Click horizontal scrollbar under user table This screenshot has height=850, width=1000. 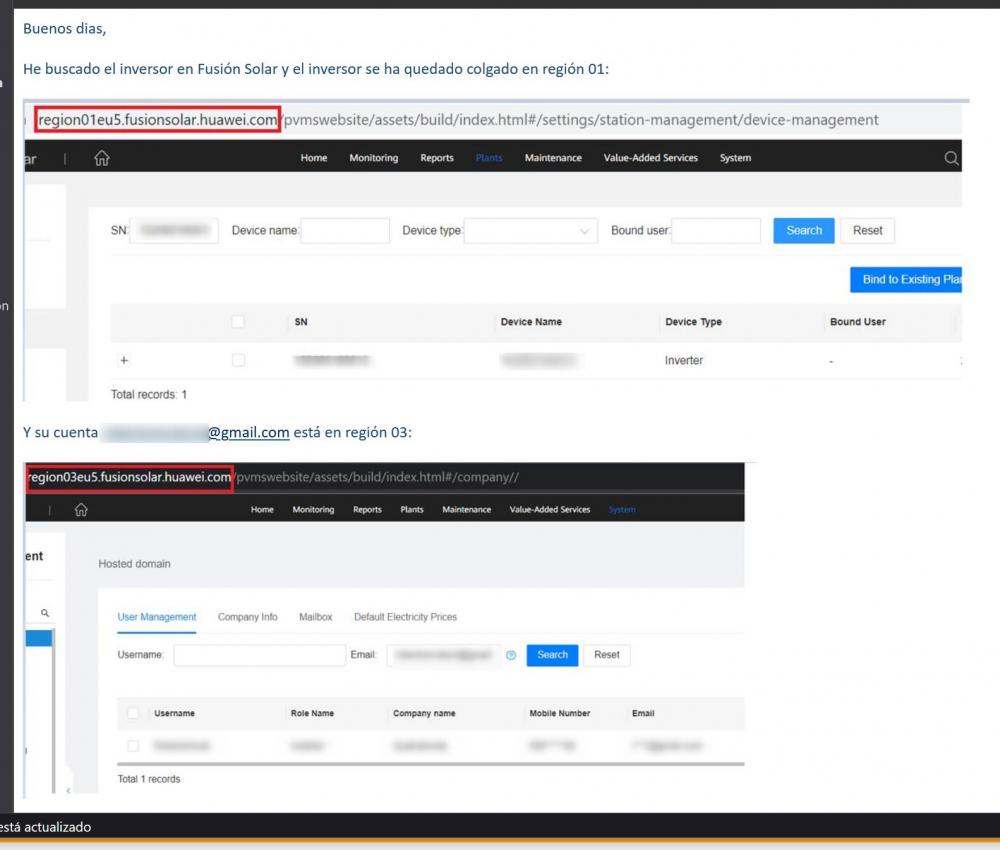(x=430, y=763)
